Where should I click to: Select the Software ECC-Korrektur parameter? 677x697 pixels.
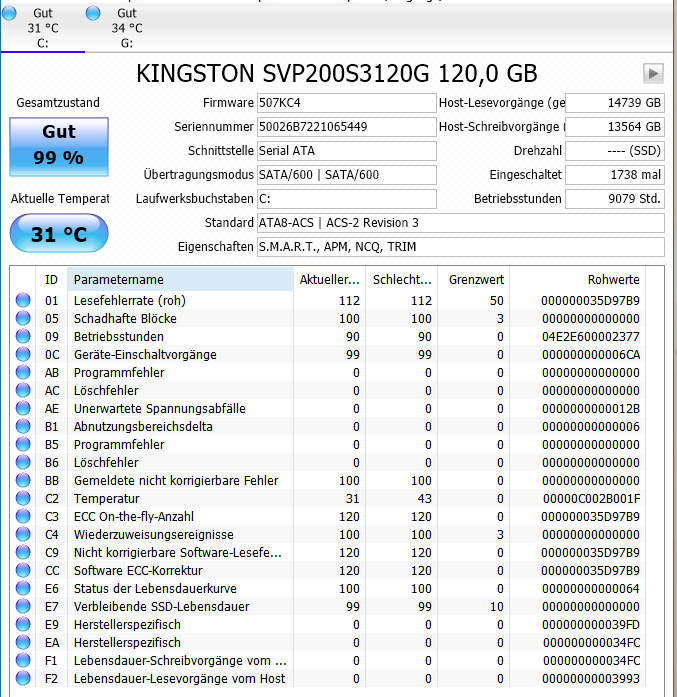138,570
